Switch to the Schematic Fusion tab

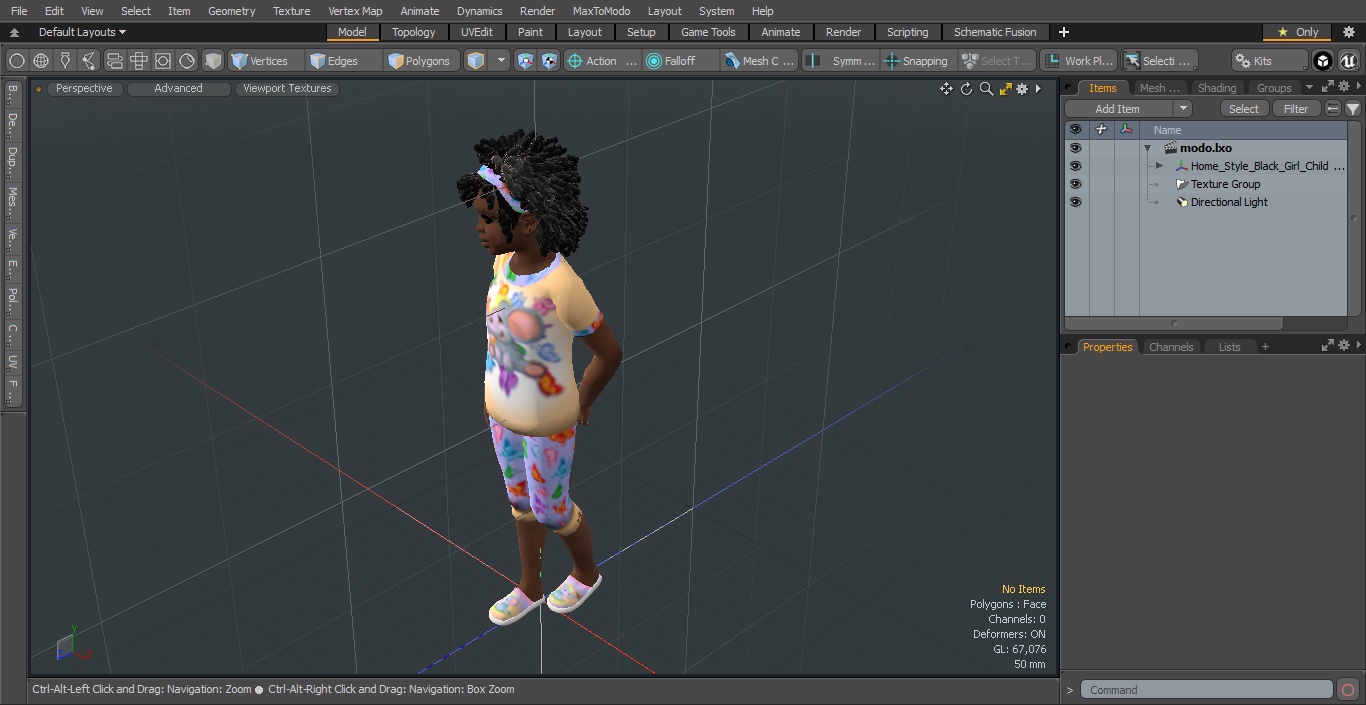pos(995,32)
